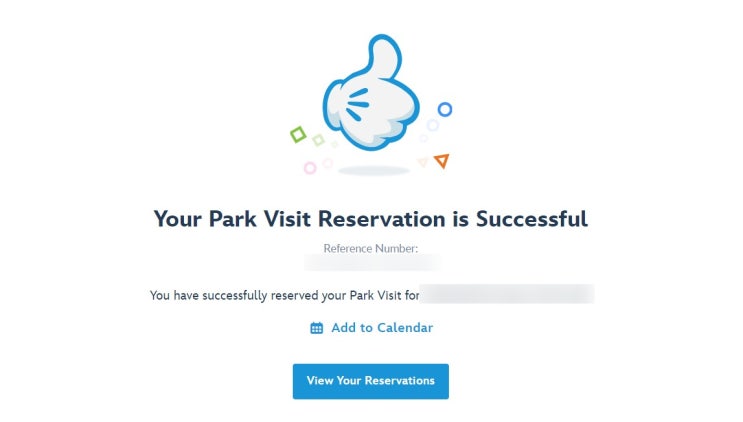Click the leftmost pink ring confetti shape
This screenshot has height=422, width=743.
coord(310,167)
